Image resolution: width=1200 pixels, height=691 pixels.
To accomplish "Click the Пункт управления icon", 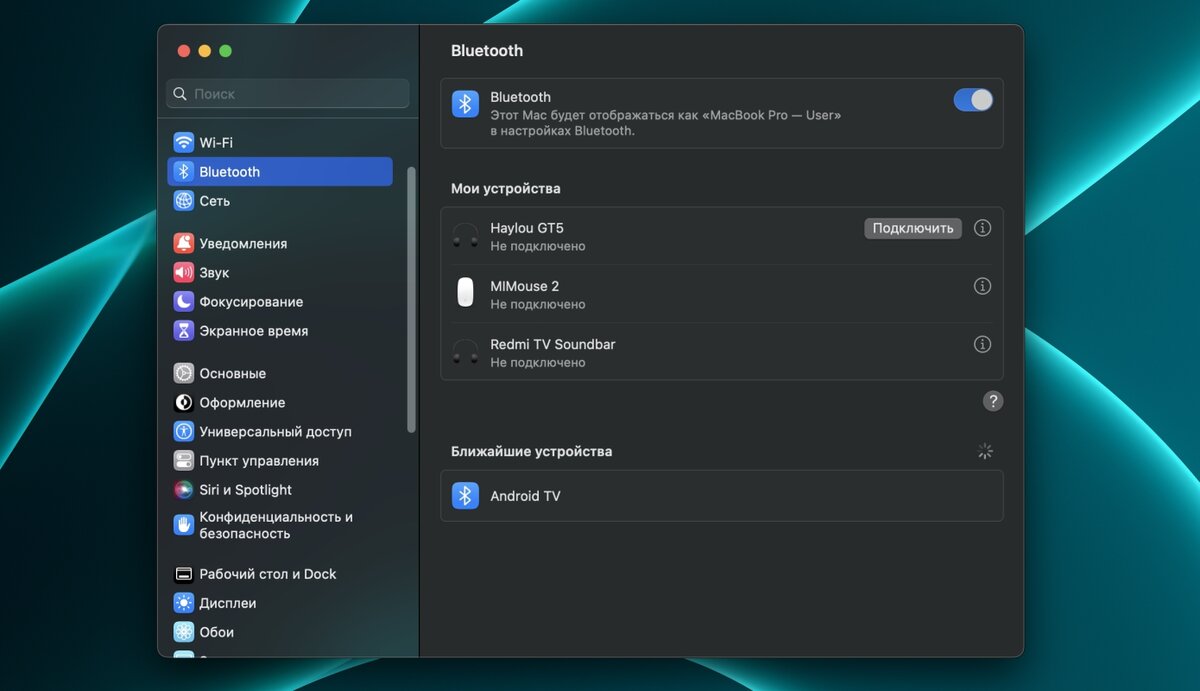I will pos(183,460).
